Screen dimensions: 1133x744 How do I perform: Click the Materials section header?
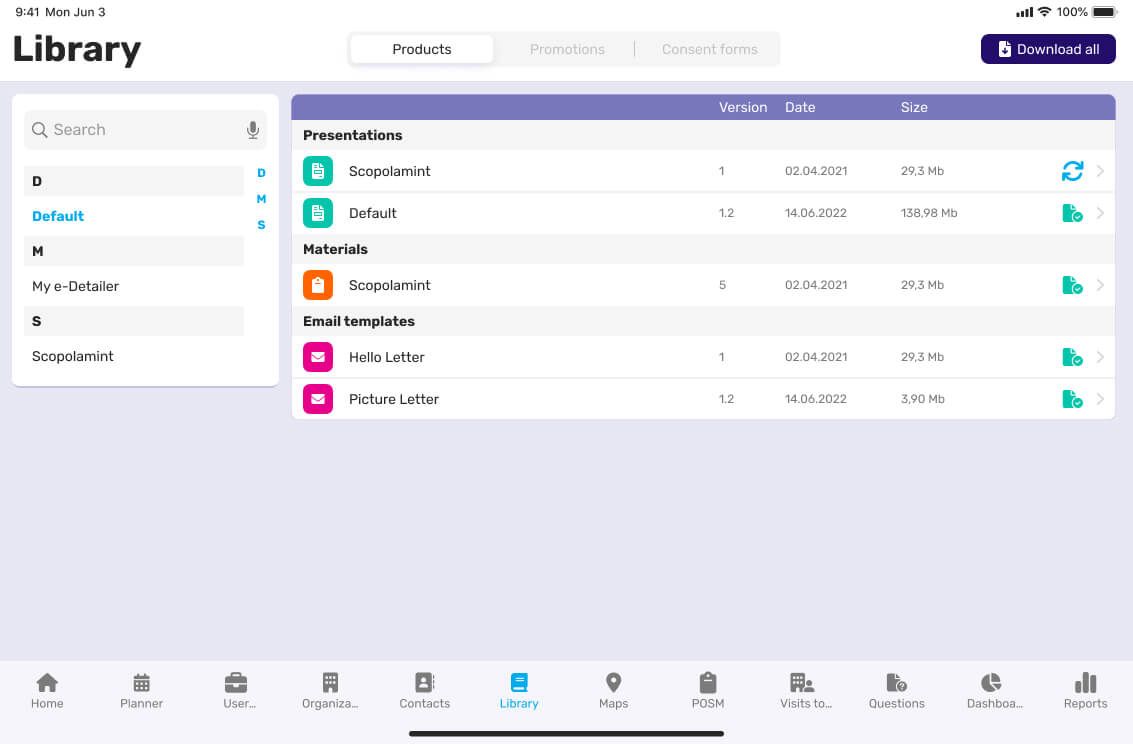tap(703, 249)
